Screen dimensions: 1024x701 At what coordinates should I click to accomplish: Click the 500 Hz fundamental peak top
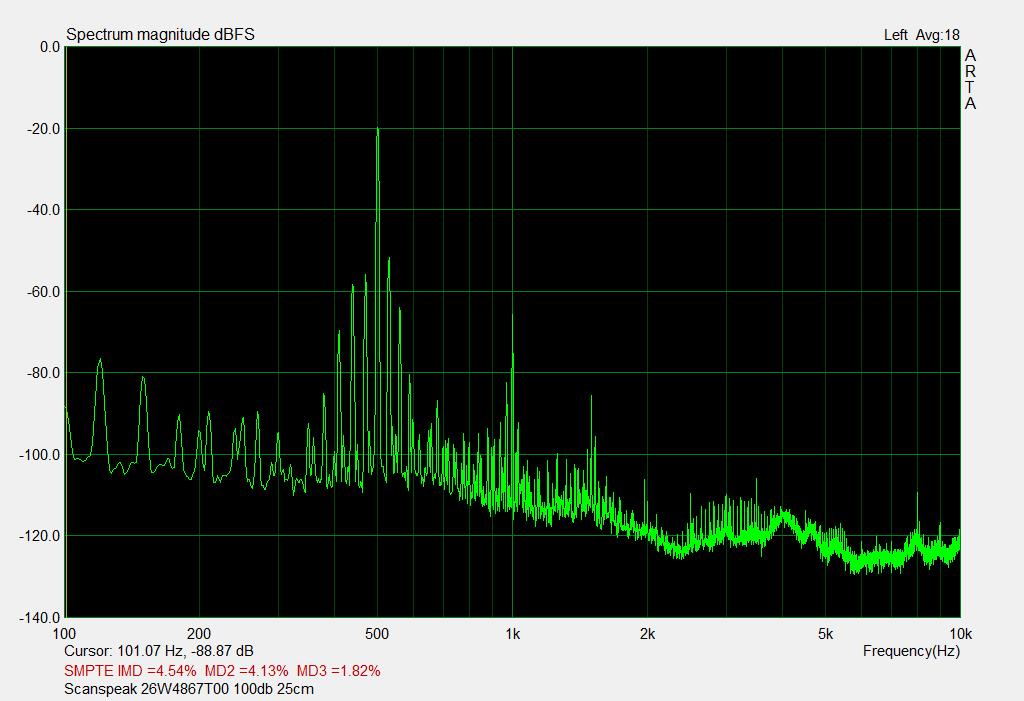click(377, 130)
